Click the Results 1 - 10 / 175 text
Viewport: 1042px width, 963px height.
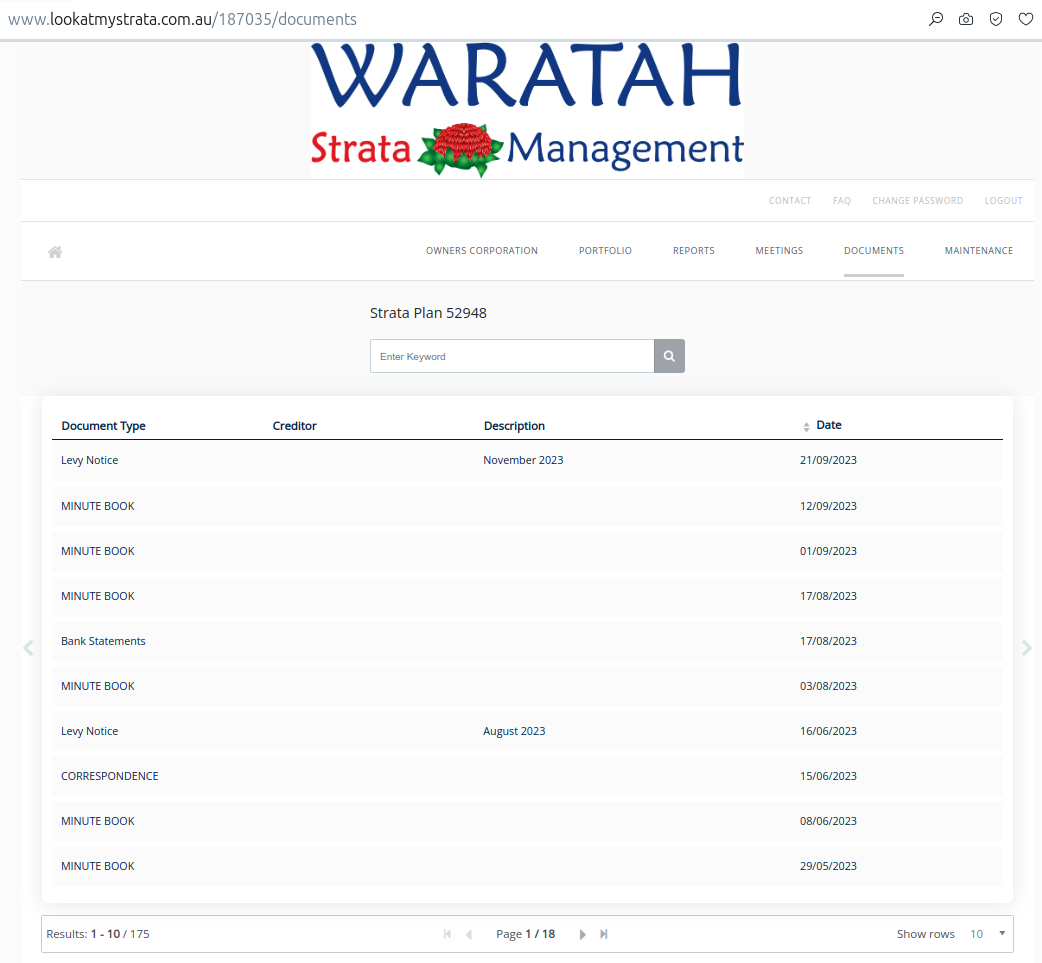(98, 934)
